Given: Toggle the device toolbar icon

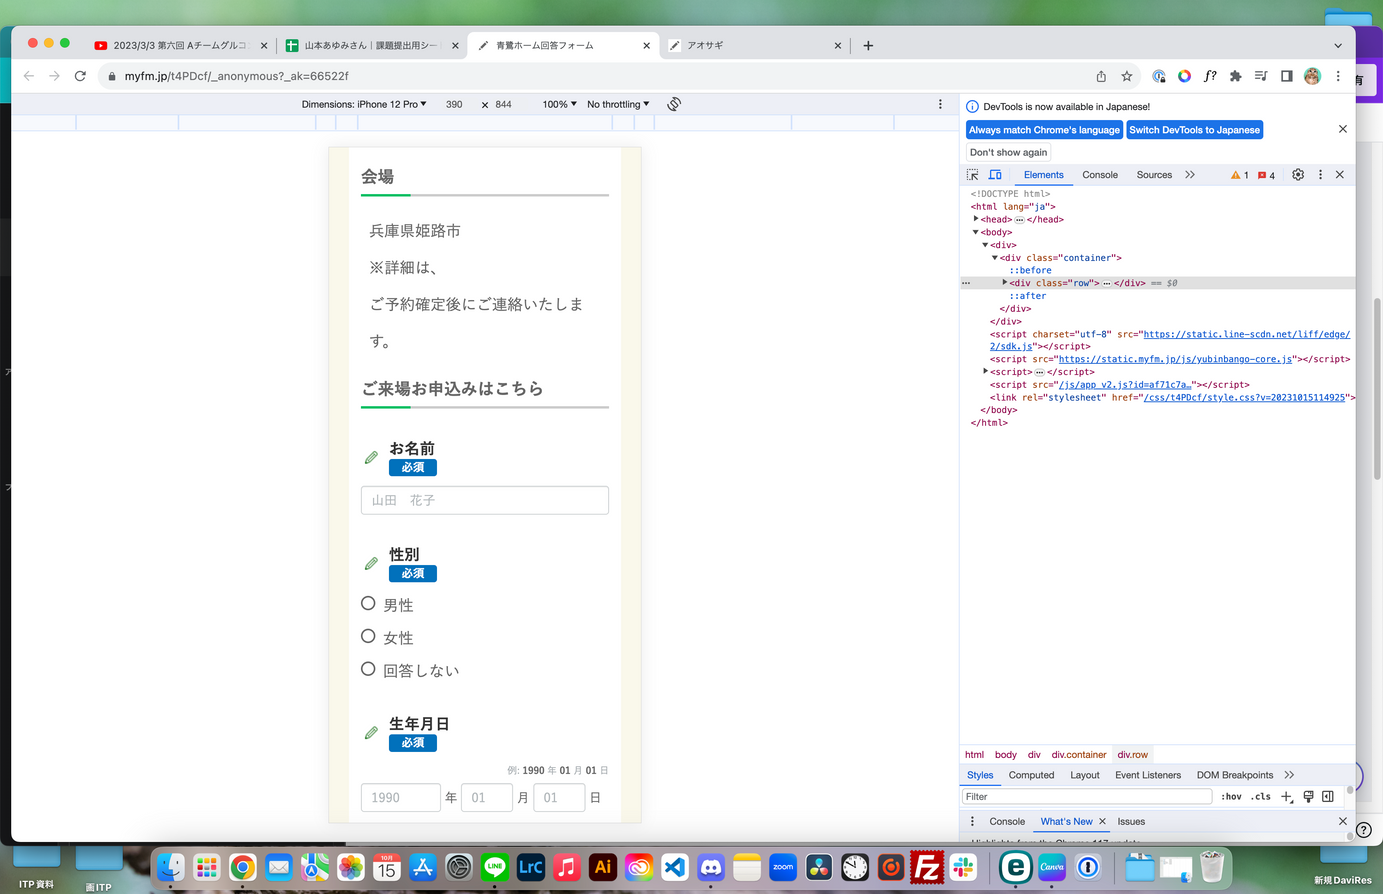Looking at the screenshot, I should 995,175.
